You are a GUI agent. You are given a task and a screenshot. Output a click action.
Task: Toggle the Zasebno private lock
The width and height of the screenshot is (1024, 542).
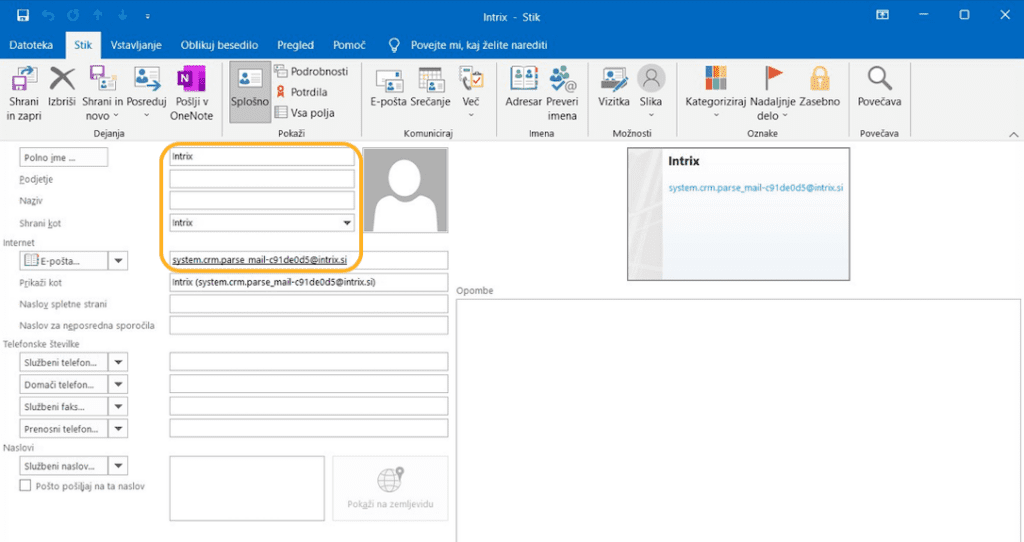coord(820,86)
